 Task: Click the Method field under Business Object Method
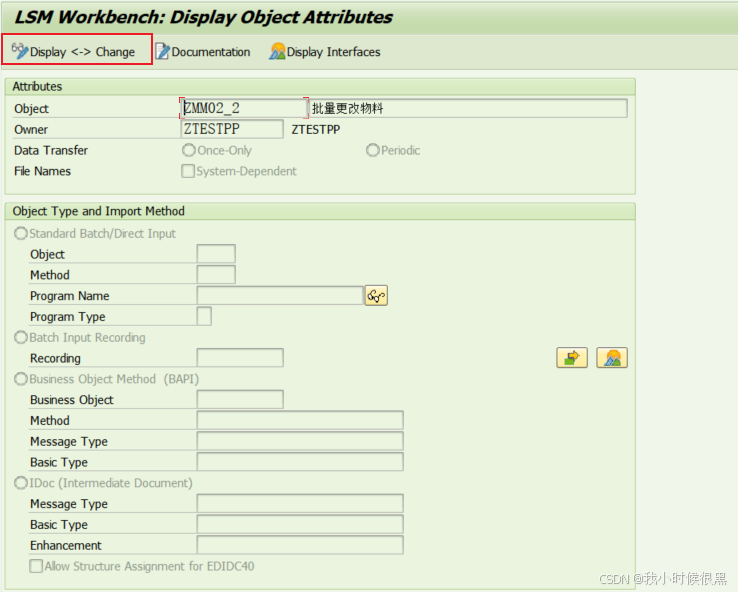tap(300, 420)
